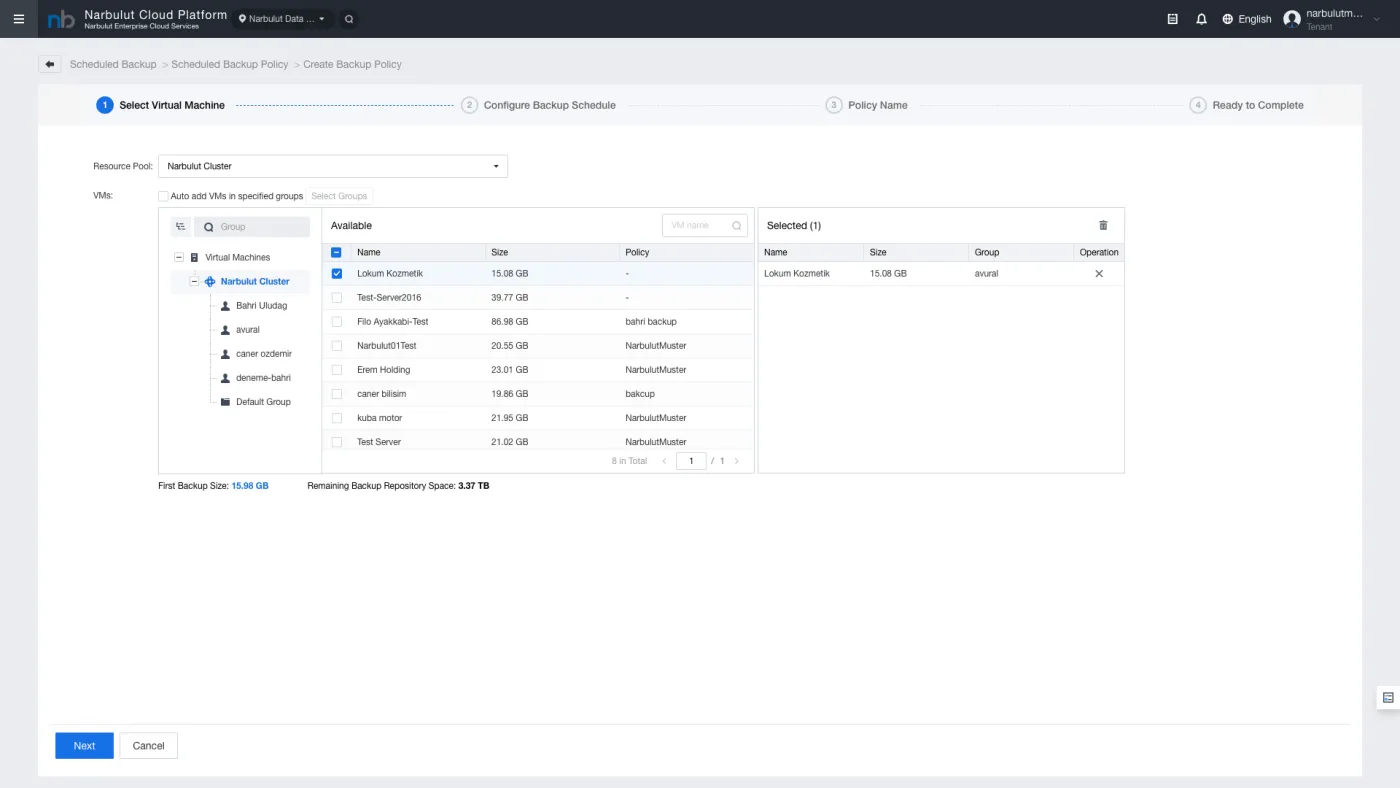This screenshot has width=1400, height=788.
Task: Toggle the select-all checkbox in Available header
Action: [336, 253]
